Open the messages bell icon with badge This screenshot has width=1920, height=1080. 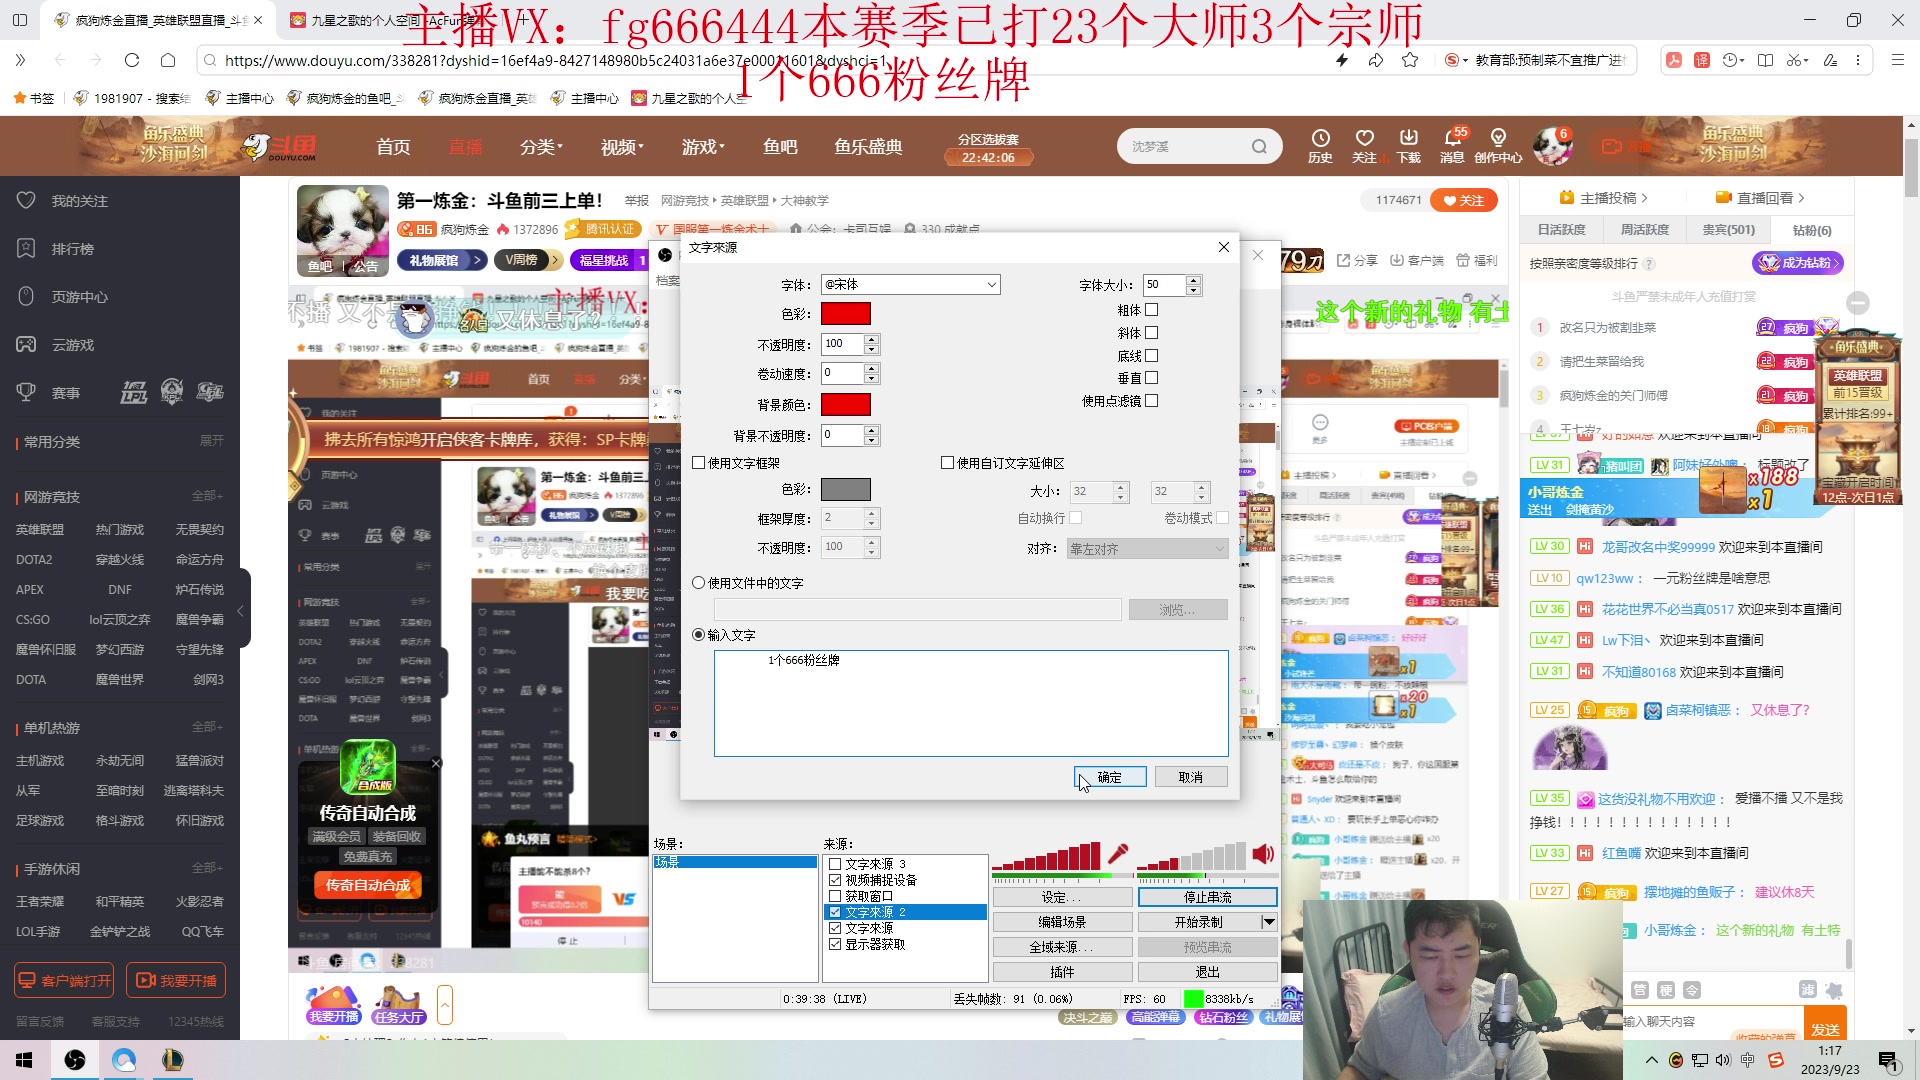click(x=1452, y=139)
